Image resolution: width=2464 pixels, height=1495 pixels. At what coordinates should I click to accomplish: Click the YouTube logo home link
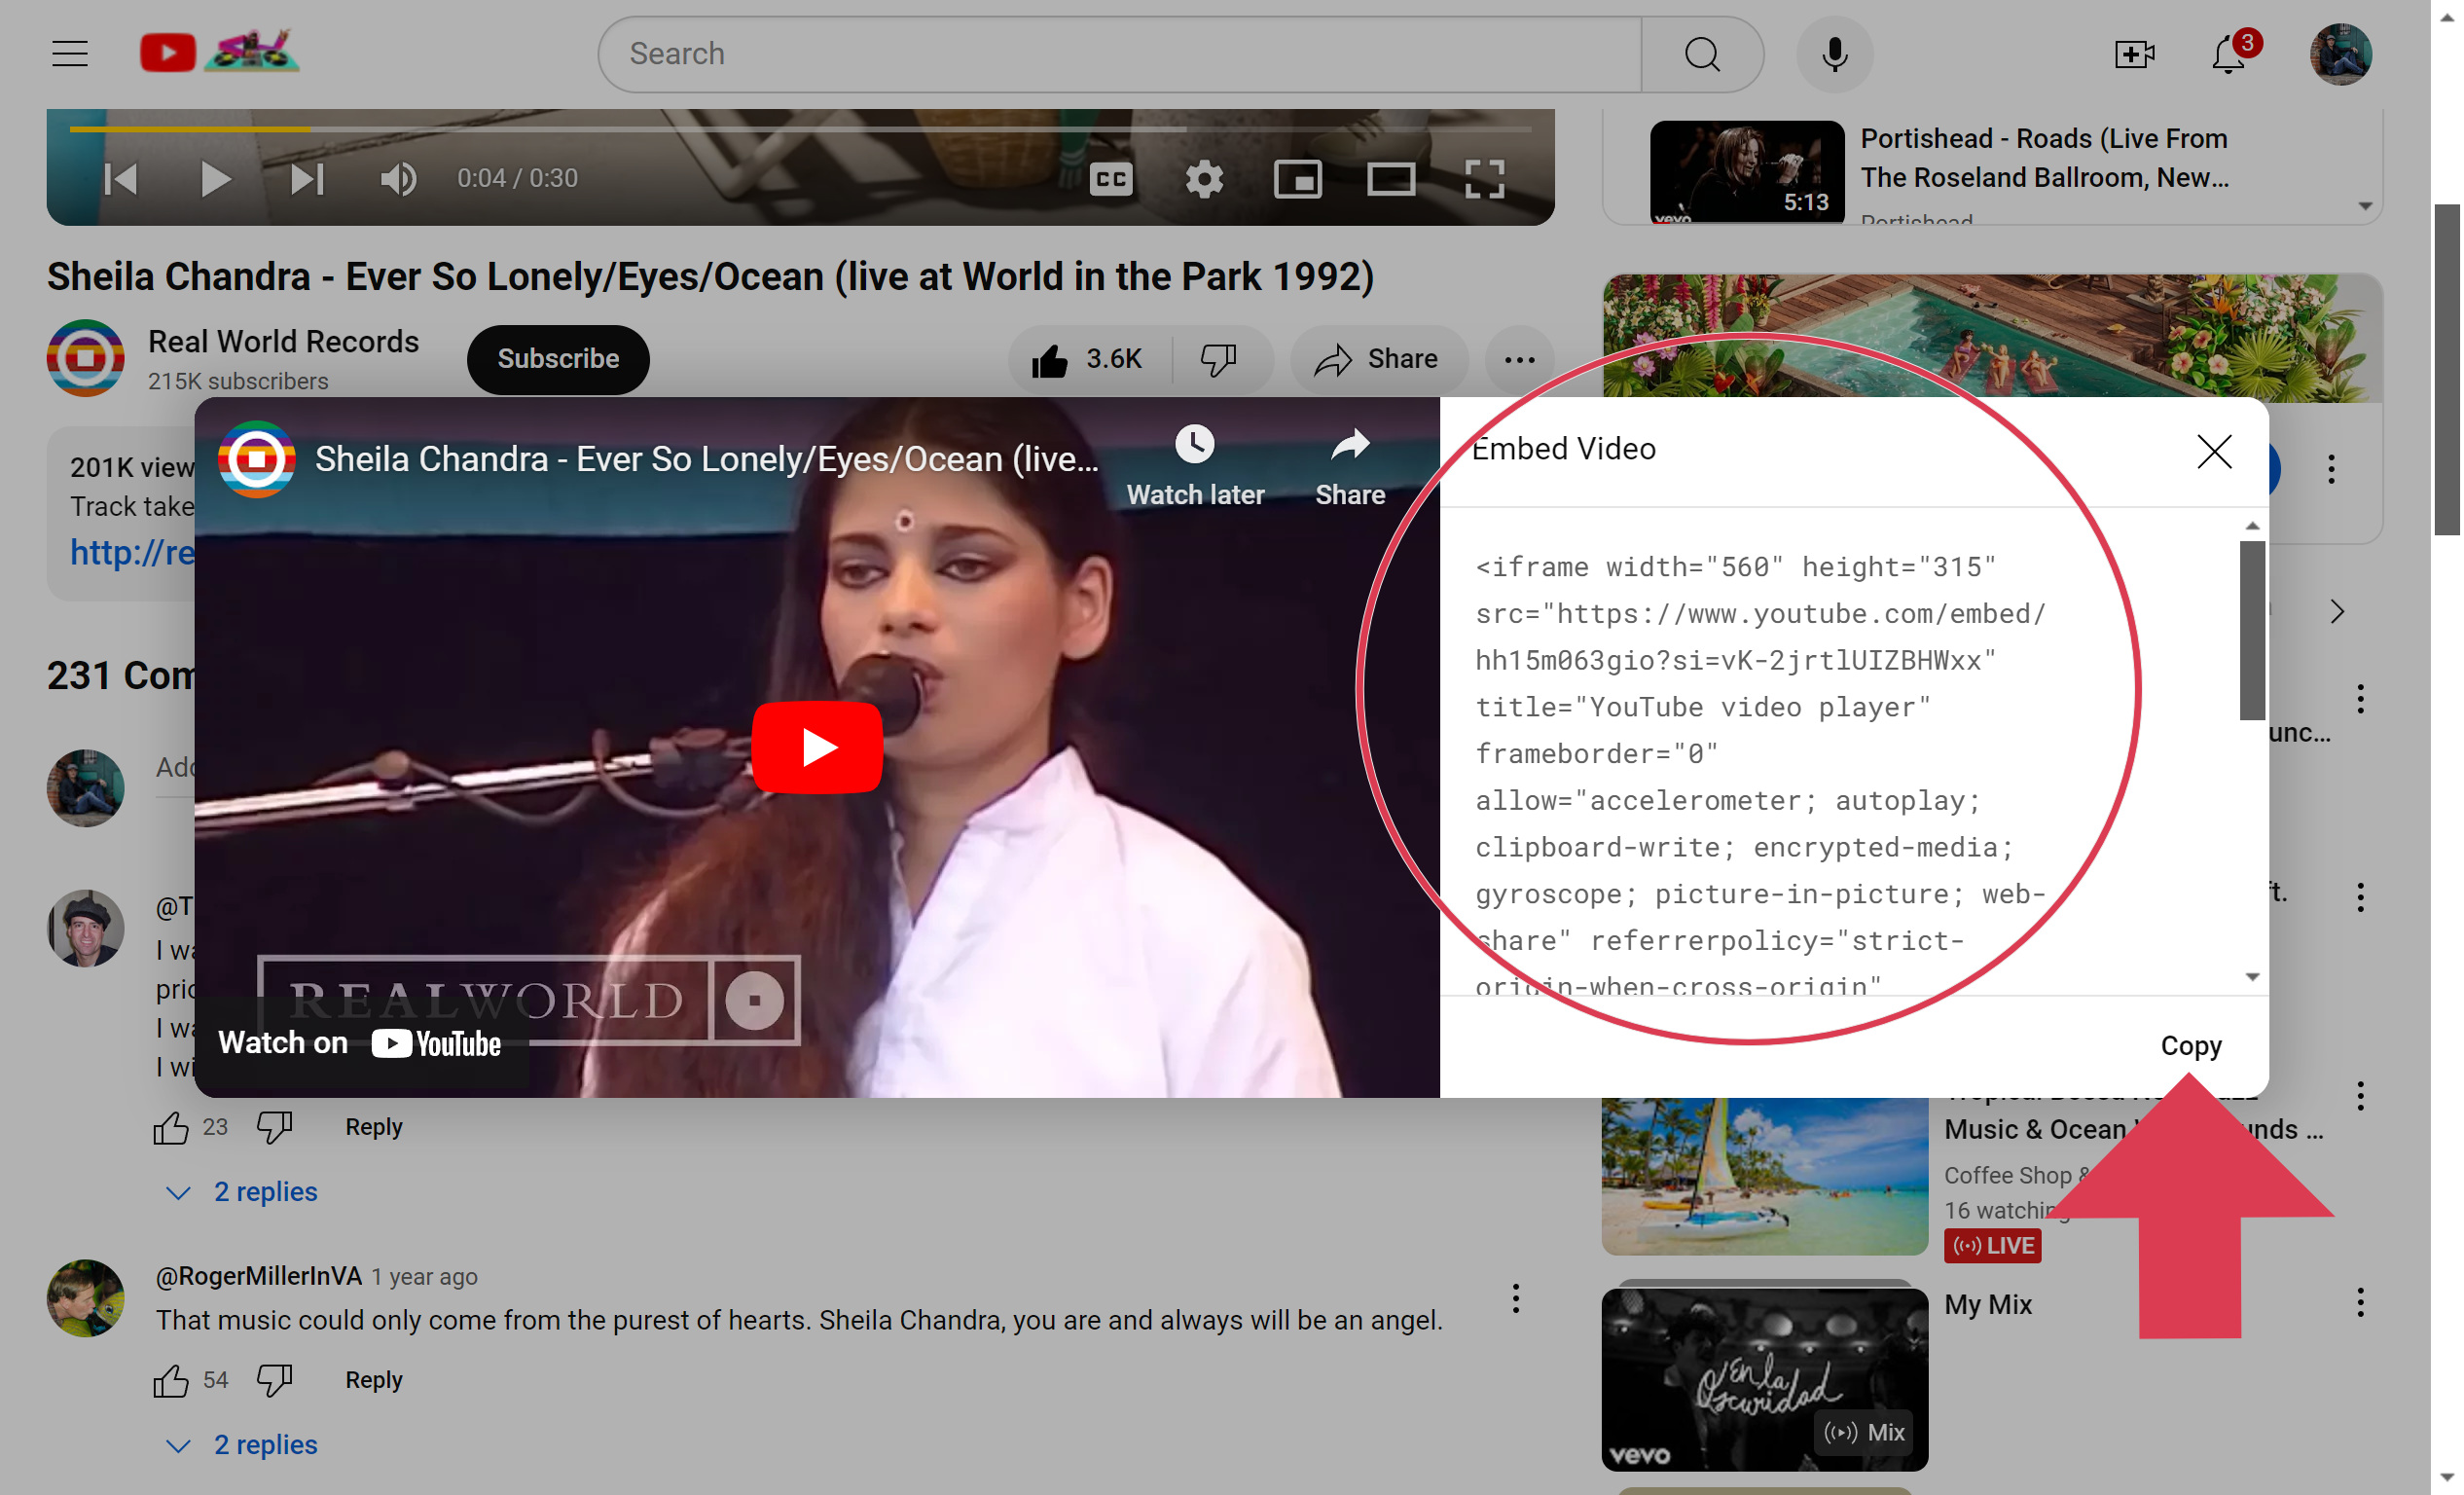pyautogui.click(x=219, y=52)
